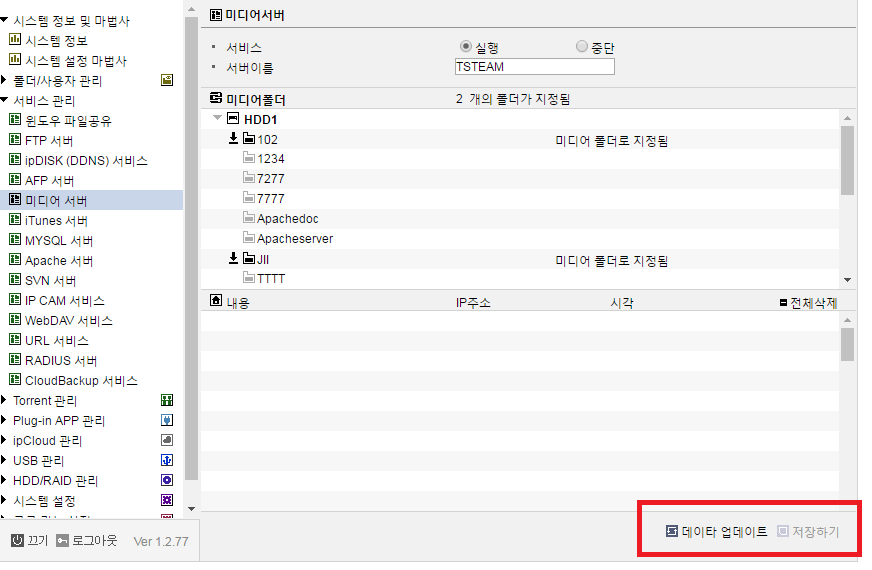Screen dimensions: 872x570
Task: Select the TTTT folder
Action: pyautogui.click(x=264, y=278)
